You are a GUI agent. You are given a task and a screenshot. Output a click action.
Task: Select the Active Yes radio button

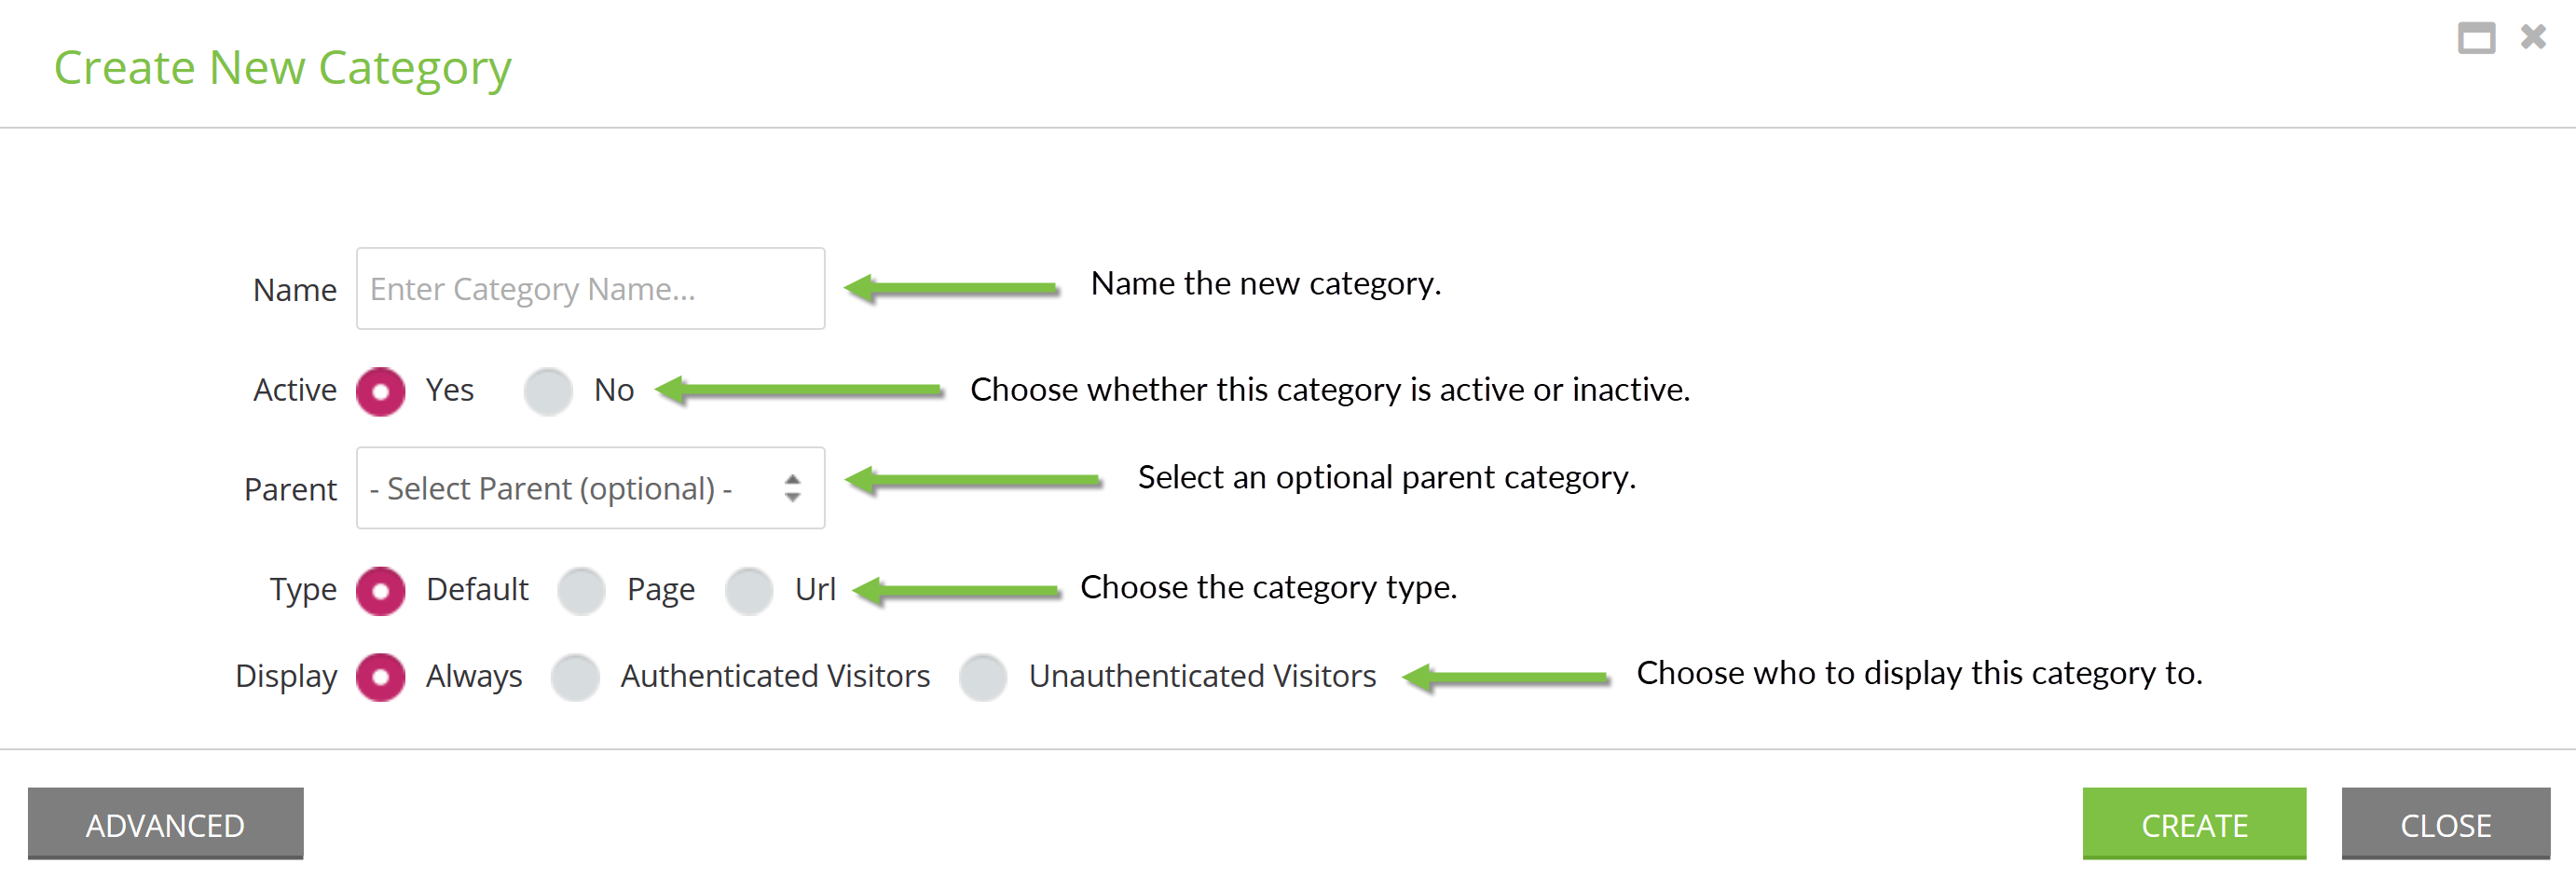pos(381,391)
